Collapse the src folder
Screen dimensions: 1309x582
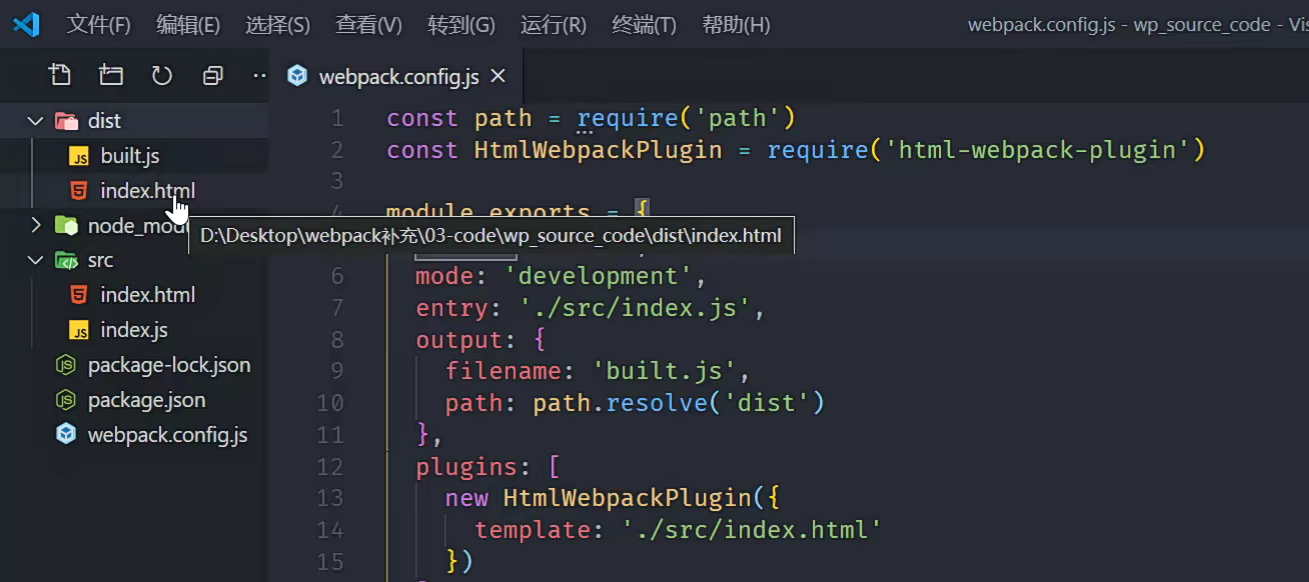(x=36, y=260)
